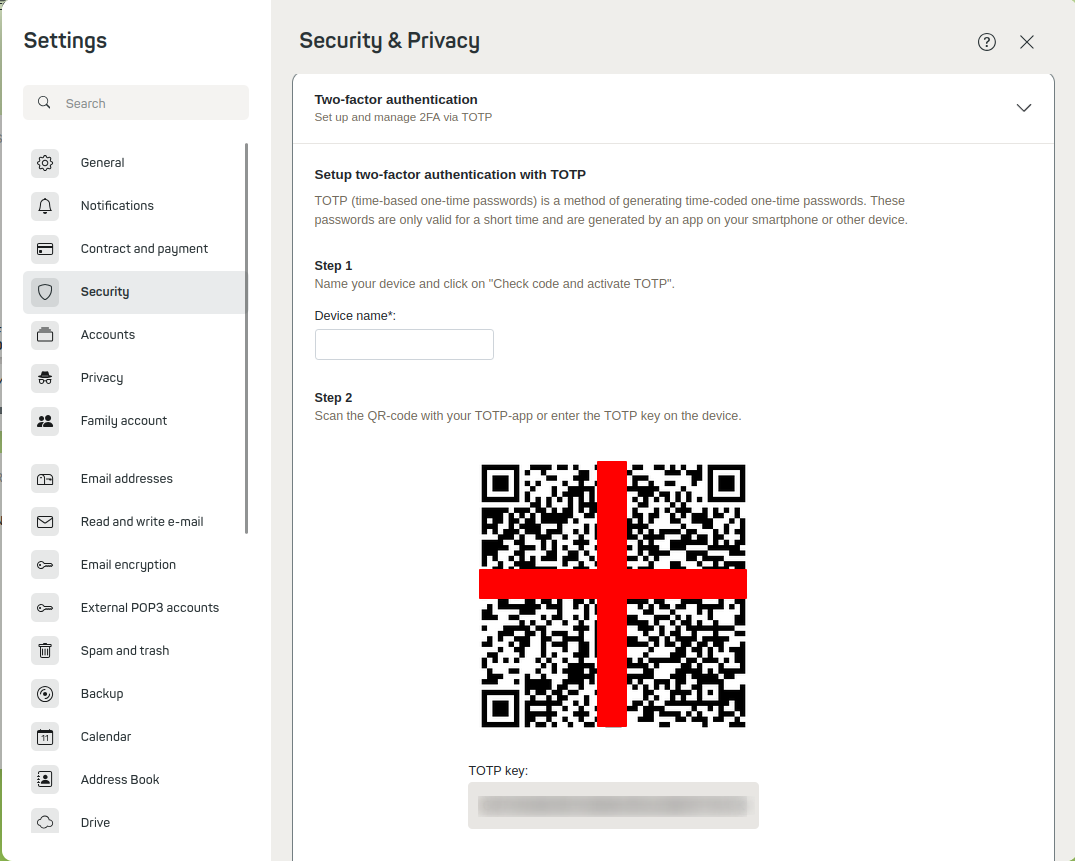Click the sidebar vertical scrollbar

pyautogui.click(x=246, y=340)
